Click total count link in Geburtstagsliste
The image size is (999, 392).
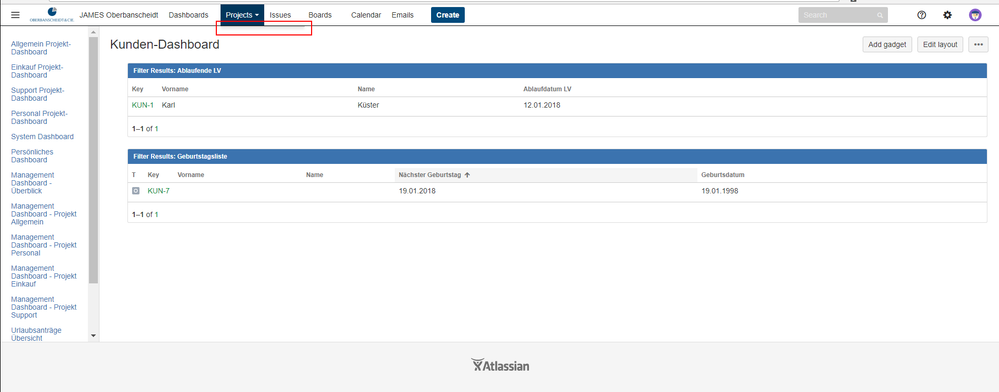click(x=156, y=214)
